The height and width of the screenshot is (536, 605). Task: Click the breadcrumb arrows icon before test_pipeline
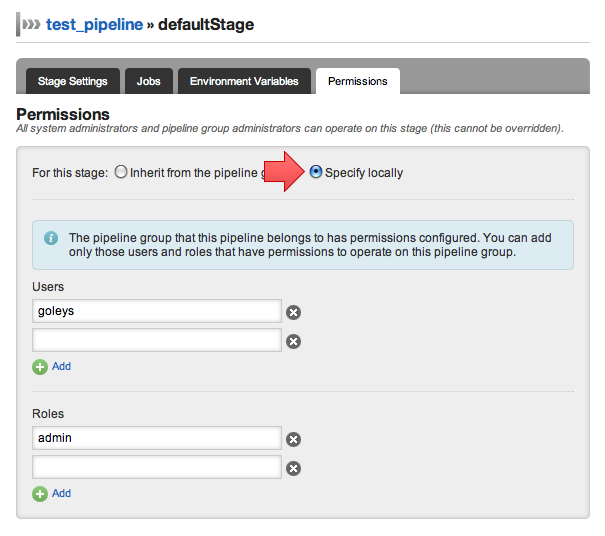click(32, 24)
